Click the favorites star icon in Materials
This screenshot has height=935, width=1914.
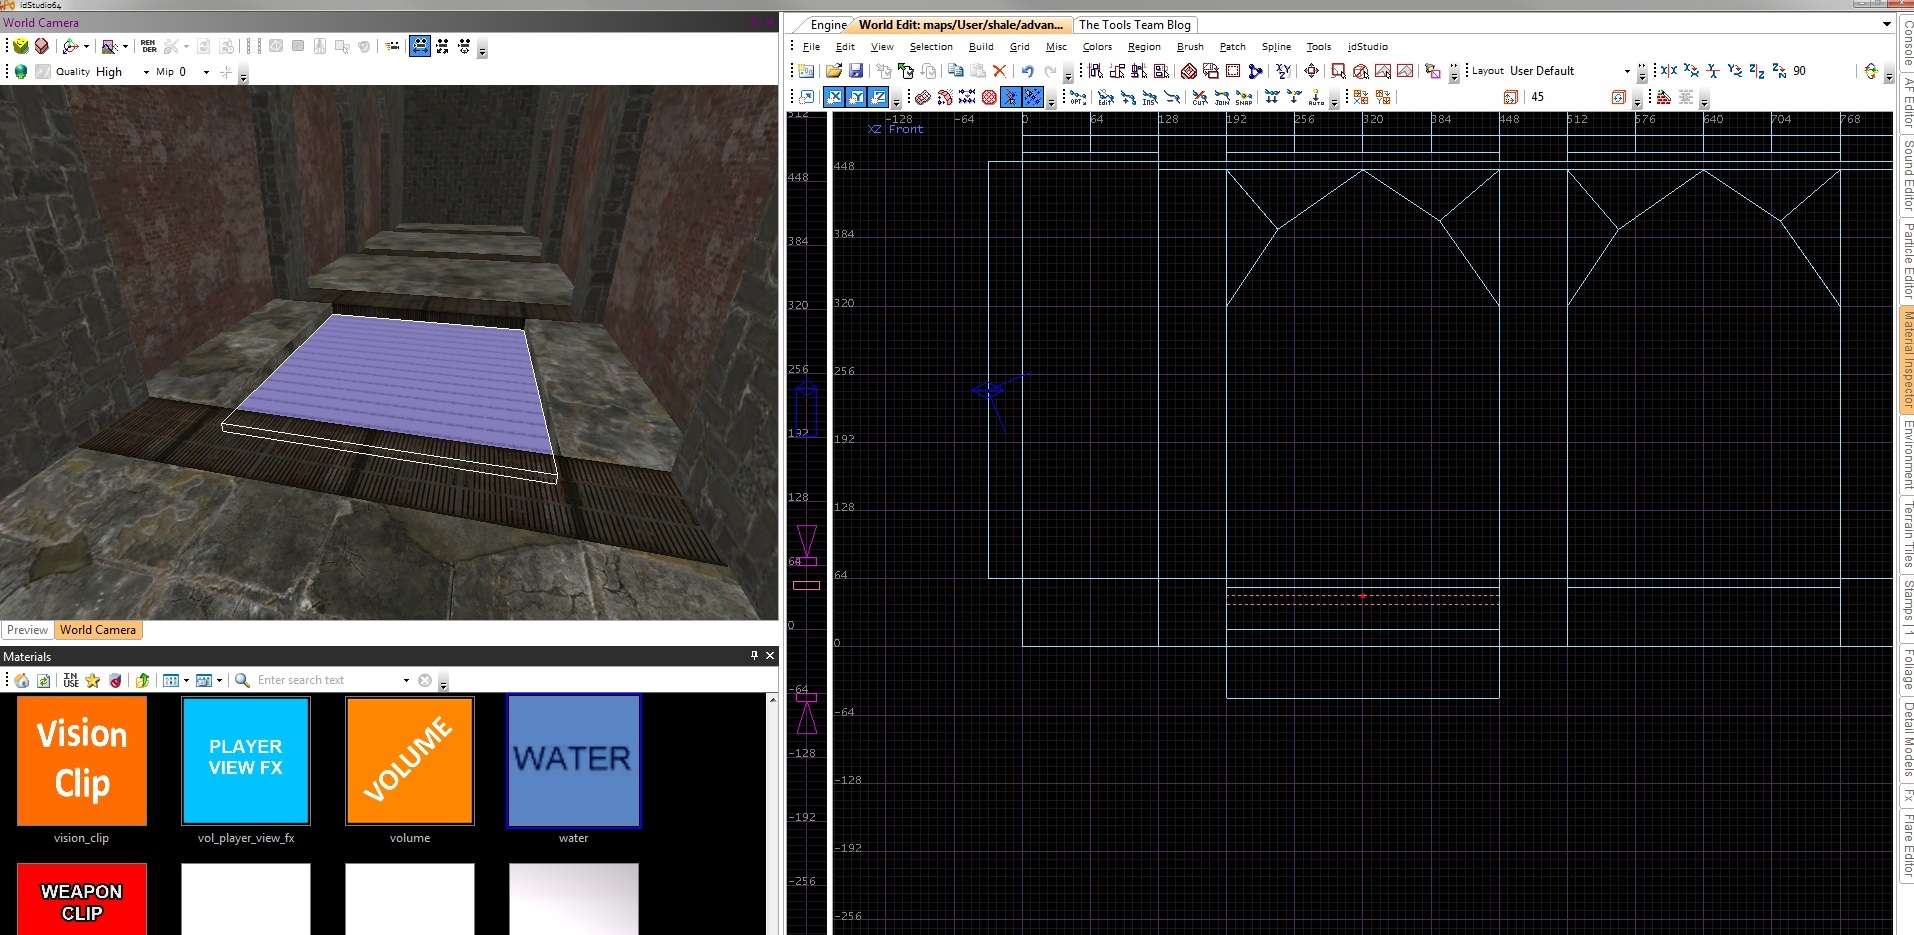click(93, 680)
